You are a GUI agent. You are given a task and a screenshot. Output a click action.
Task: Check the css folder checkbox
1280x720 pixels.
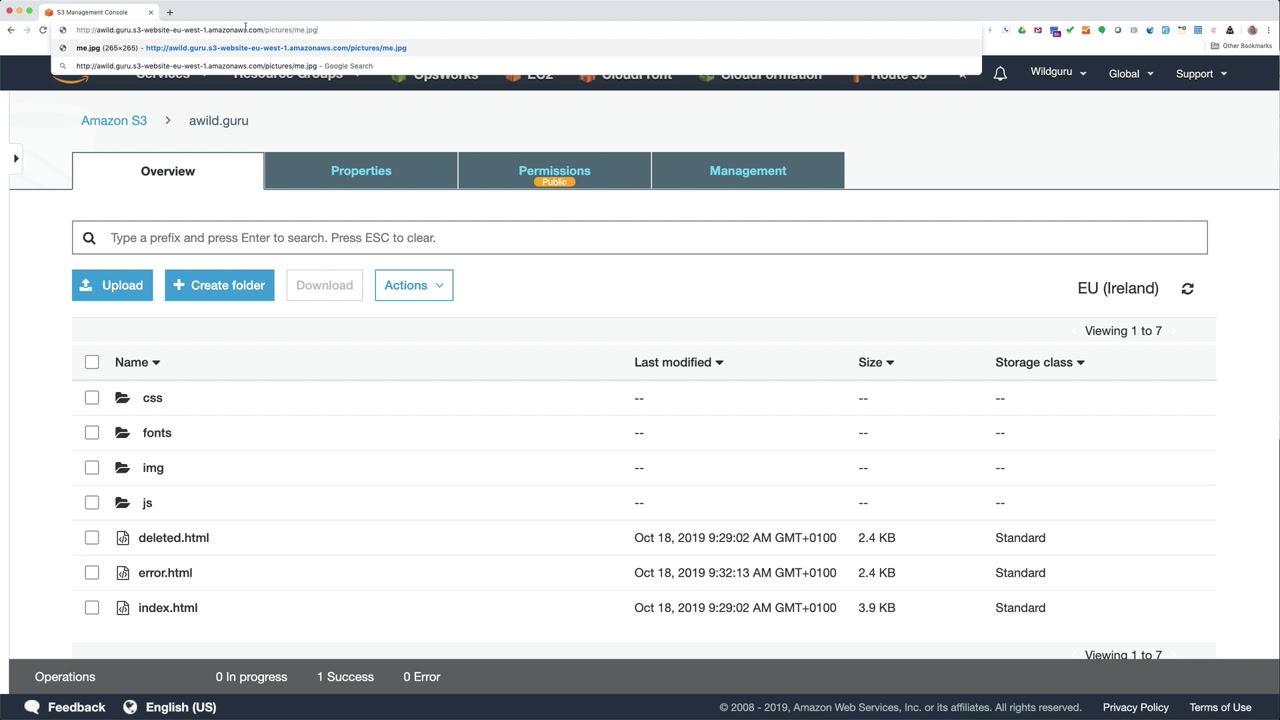click(92, 398)
